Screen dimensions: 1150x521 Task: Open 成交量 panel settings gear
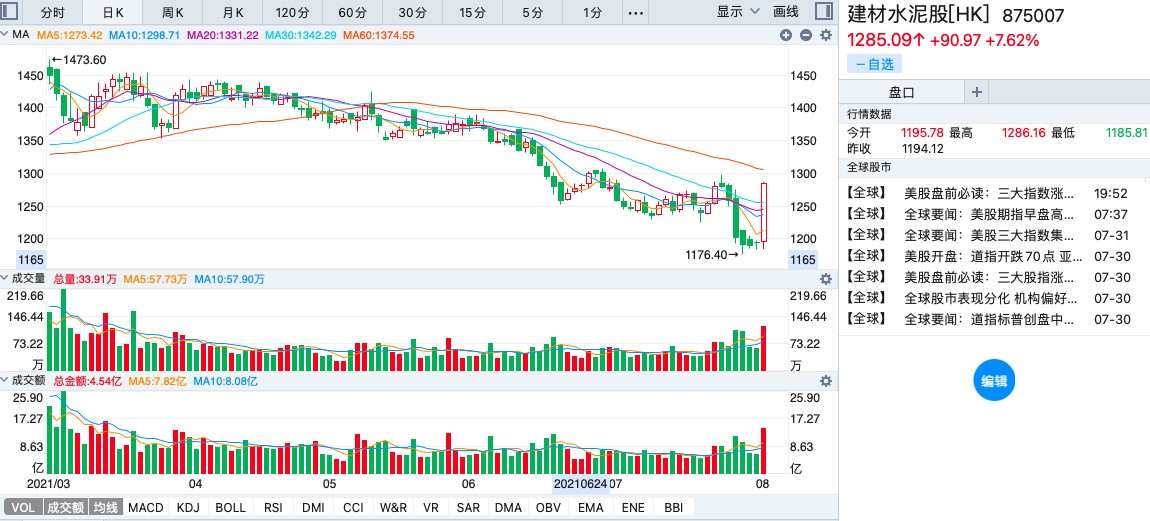[x=826, y=279]
